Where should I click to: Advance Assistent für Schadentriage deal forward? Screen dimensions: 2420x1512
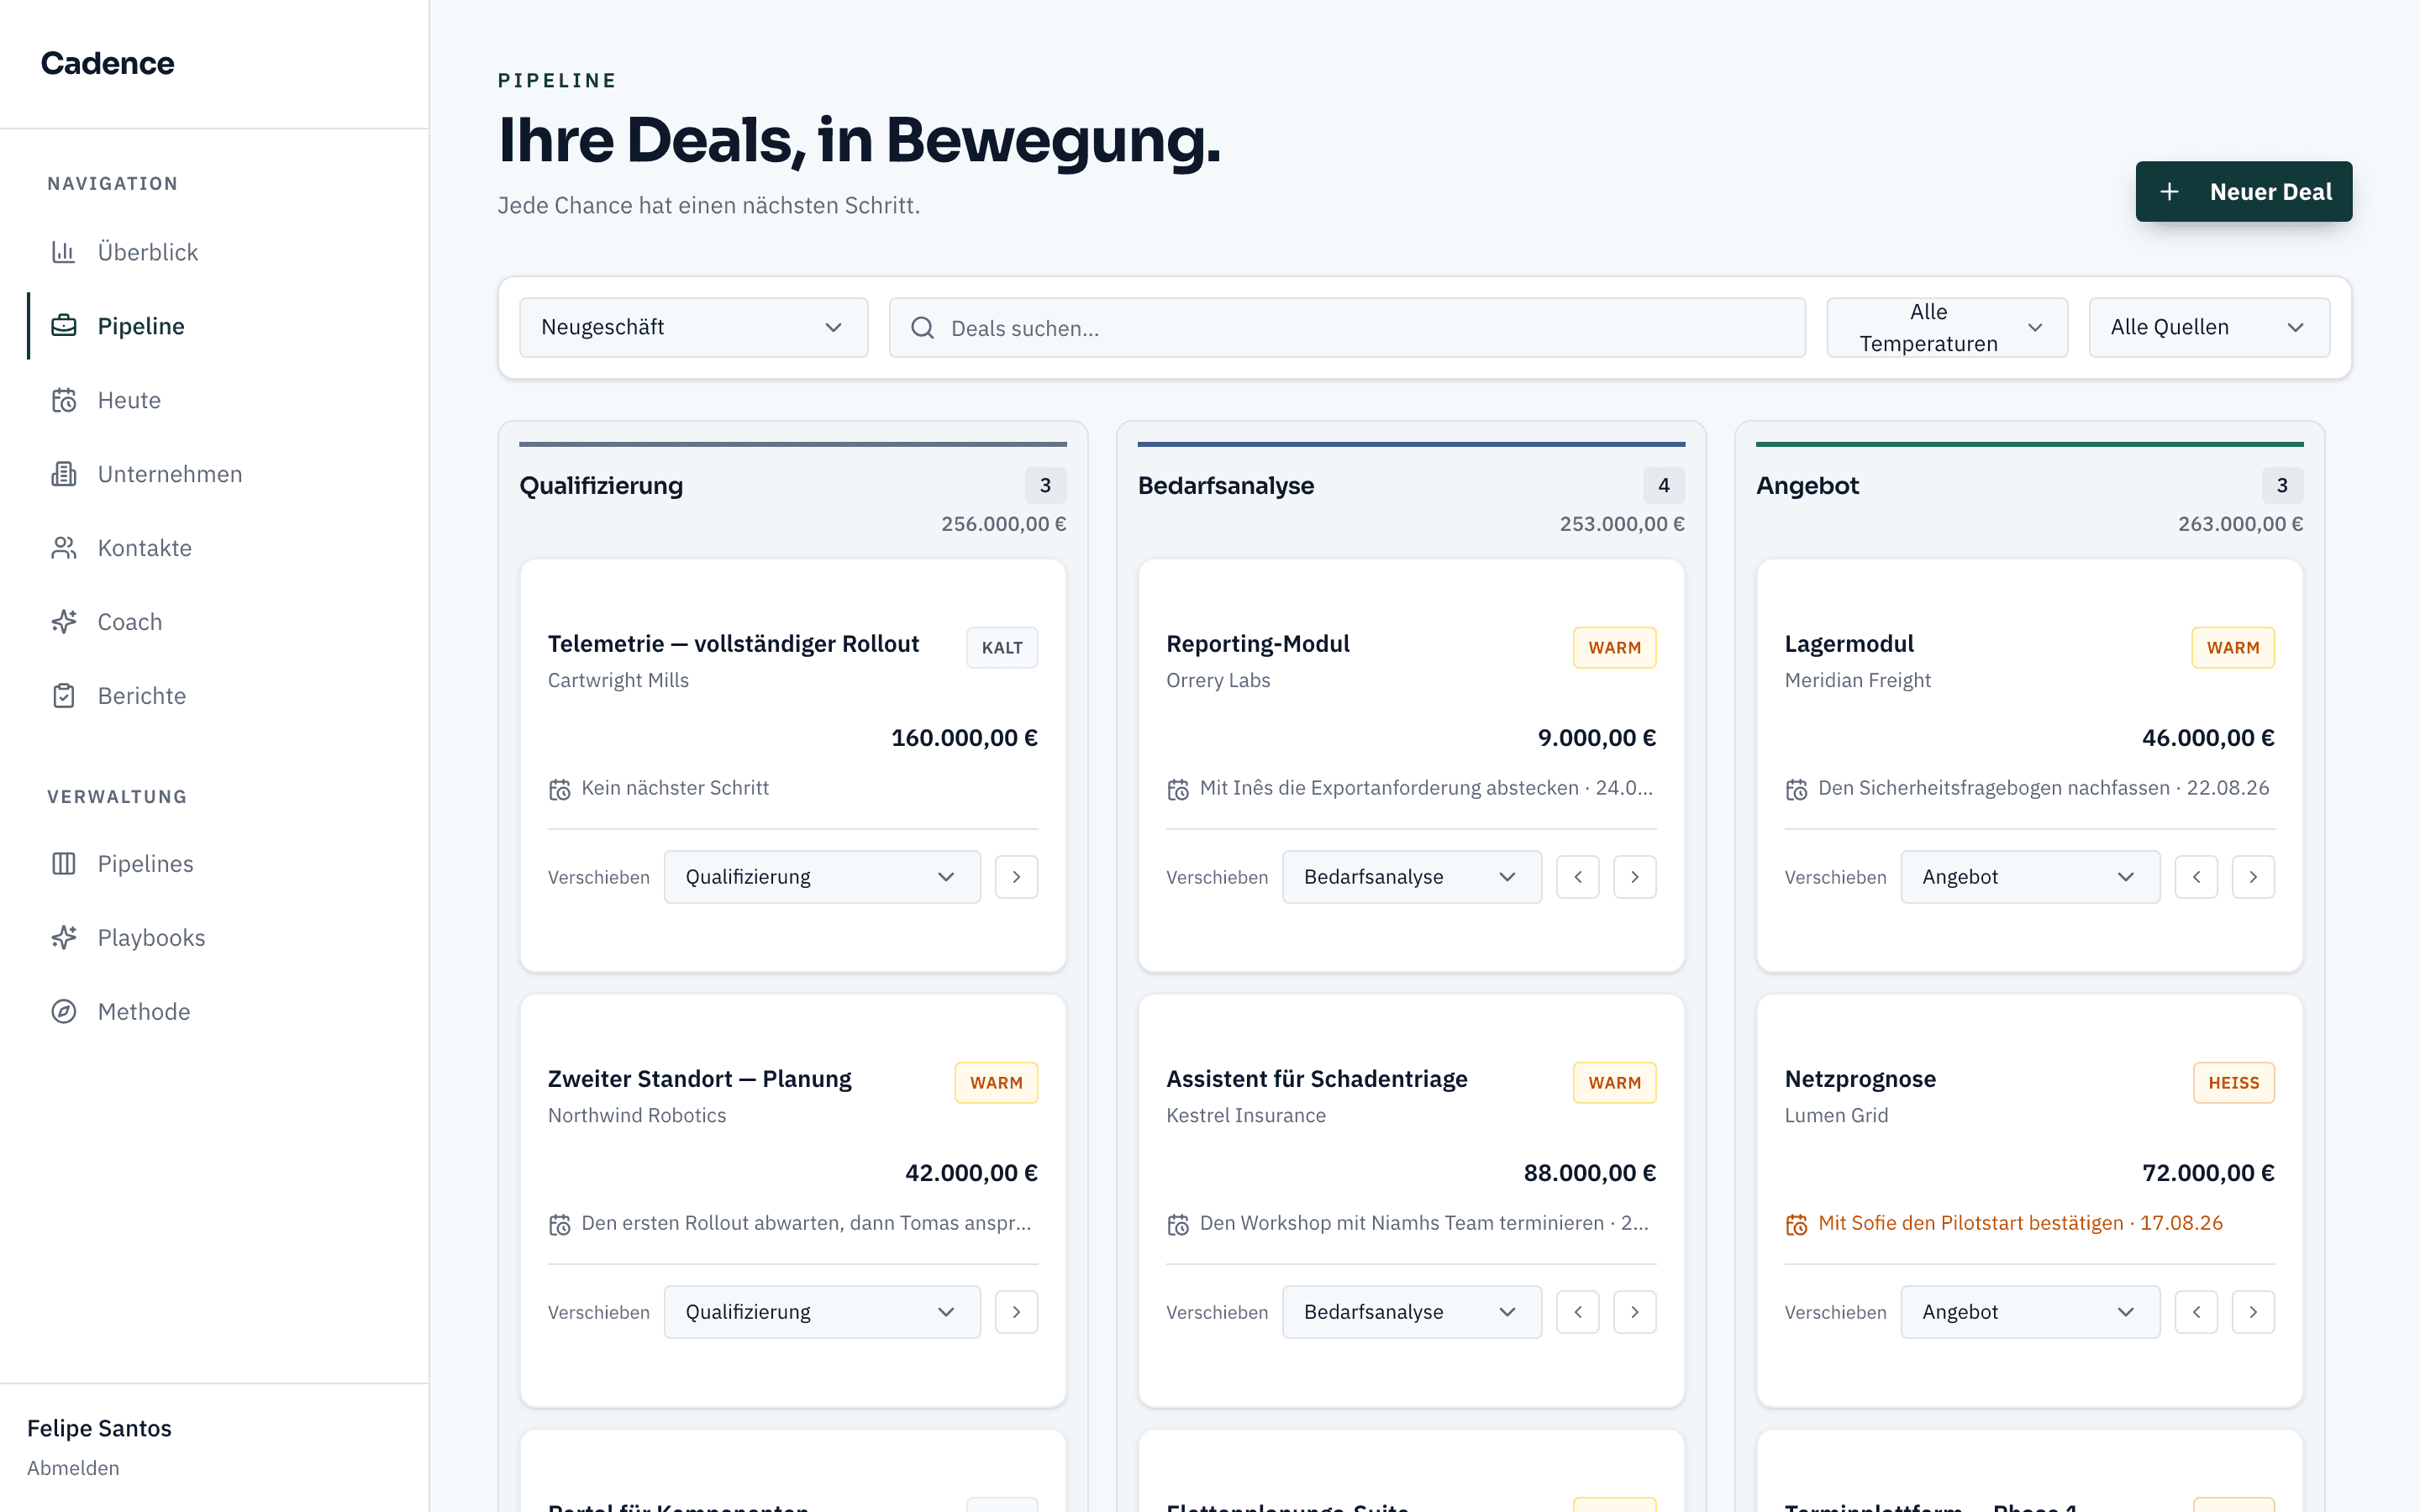(1635, 1312)
